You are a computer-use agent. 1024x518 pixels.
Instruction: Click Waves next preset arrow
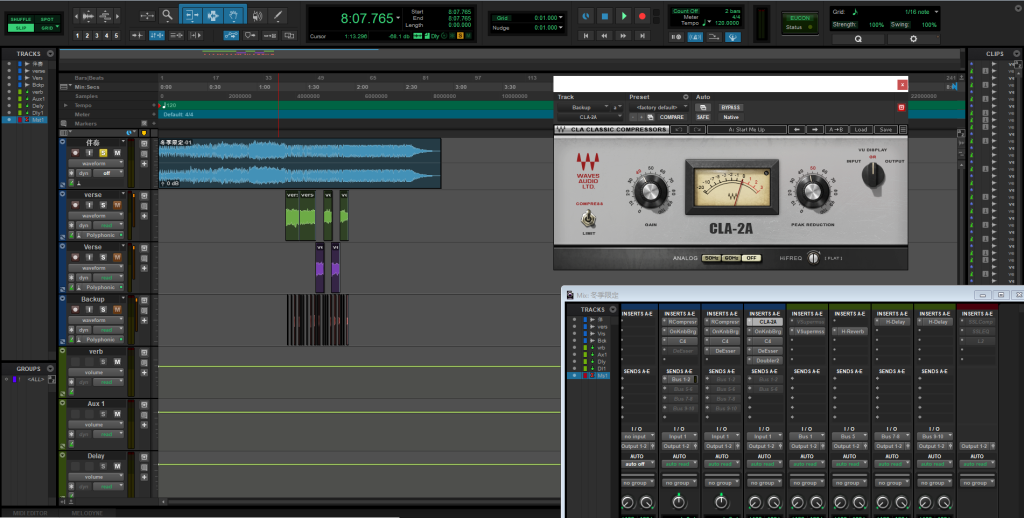(814, 129)
